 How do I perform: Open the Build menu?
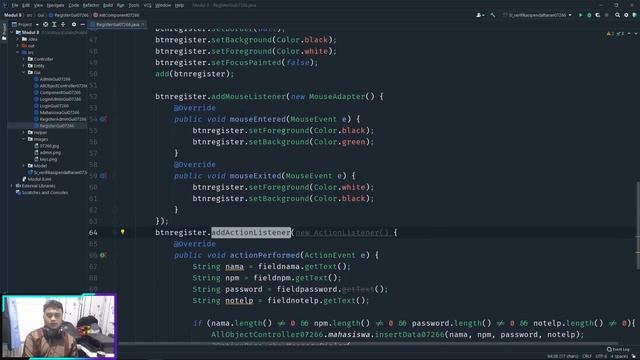pyautogui.click(x=108, y=5)
